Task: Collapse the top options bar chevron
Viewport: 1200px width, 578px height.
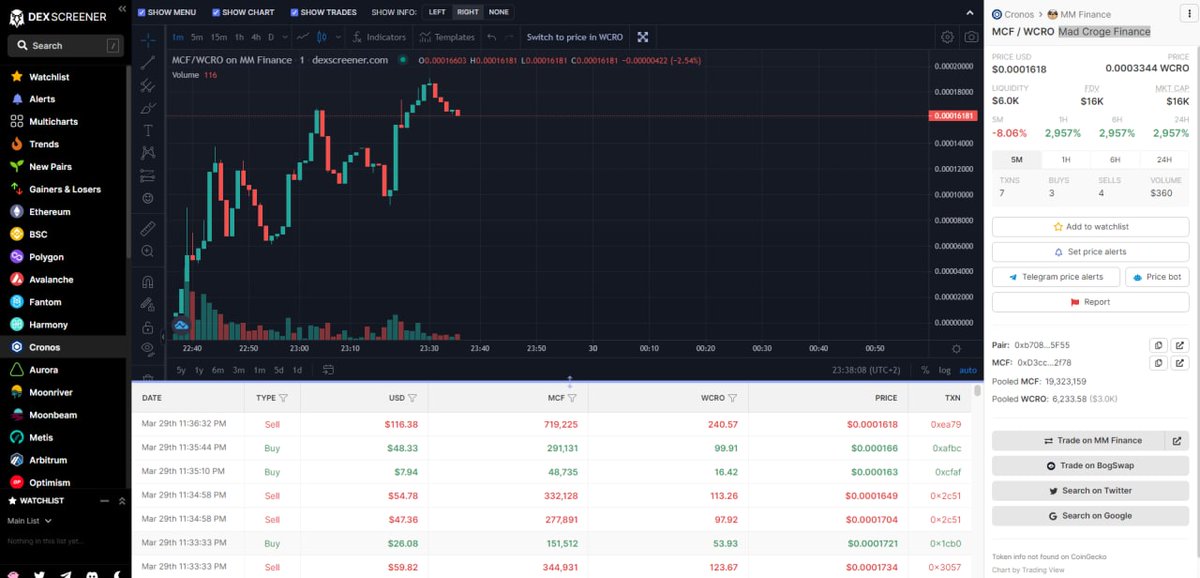Action: coord(969,12)
